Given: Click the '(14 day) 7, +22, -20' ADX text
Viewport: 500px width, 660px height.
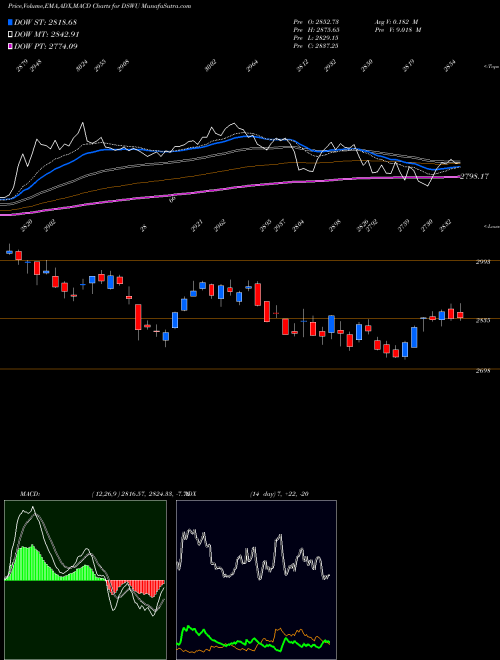Looking at the screenshot, I should tap(279, 494).
